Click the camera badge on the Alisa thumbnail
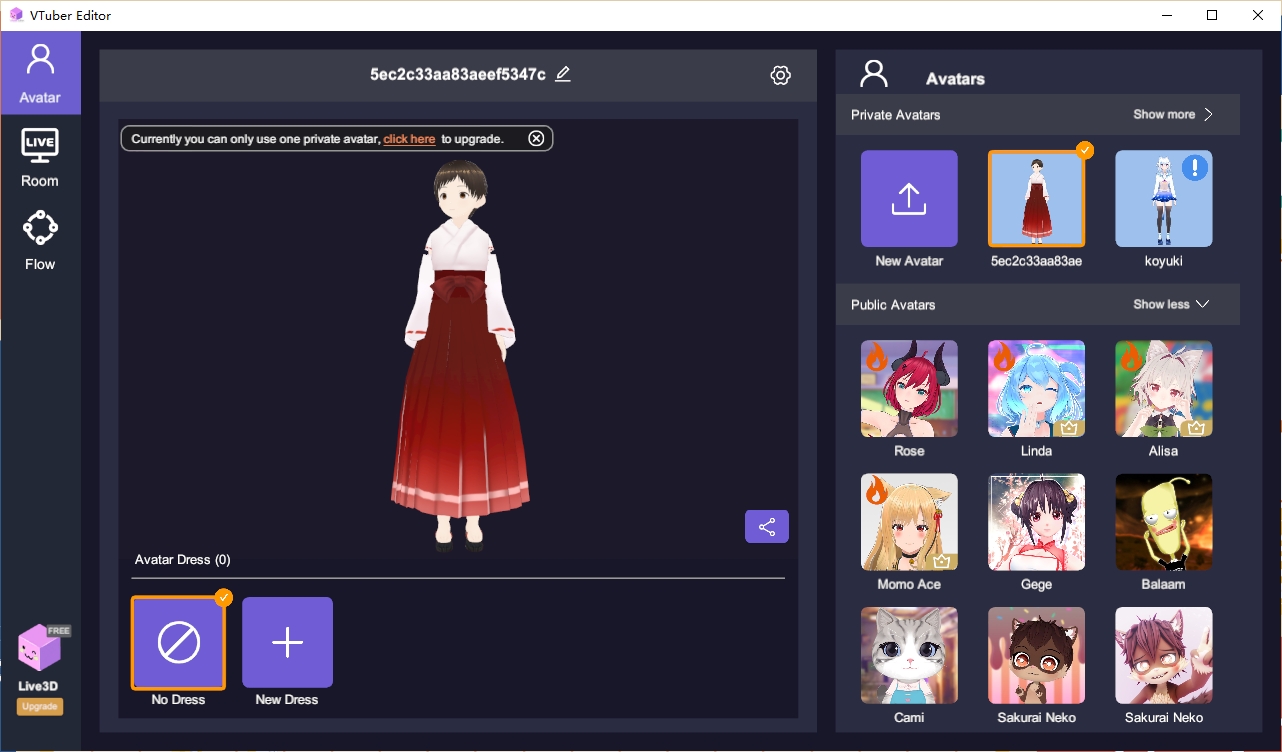 pos(1196,427)
